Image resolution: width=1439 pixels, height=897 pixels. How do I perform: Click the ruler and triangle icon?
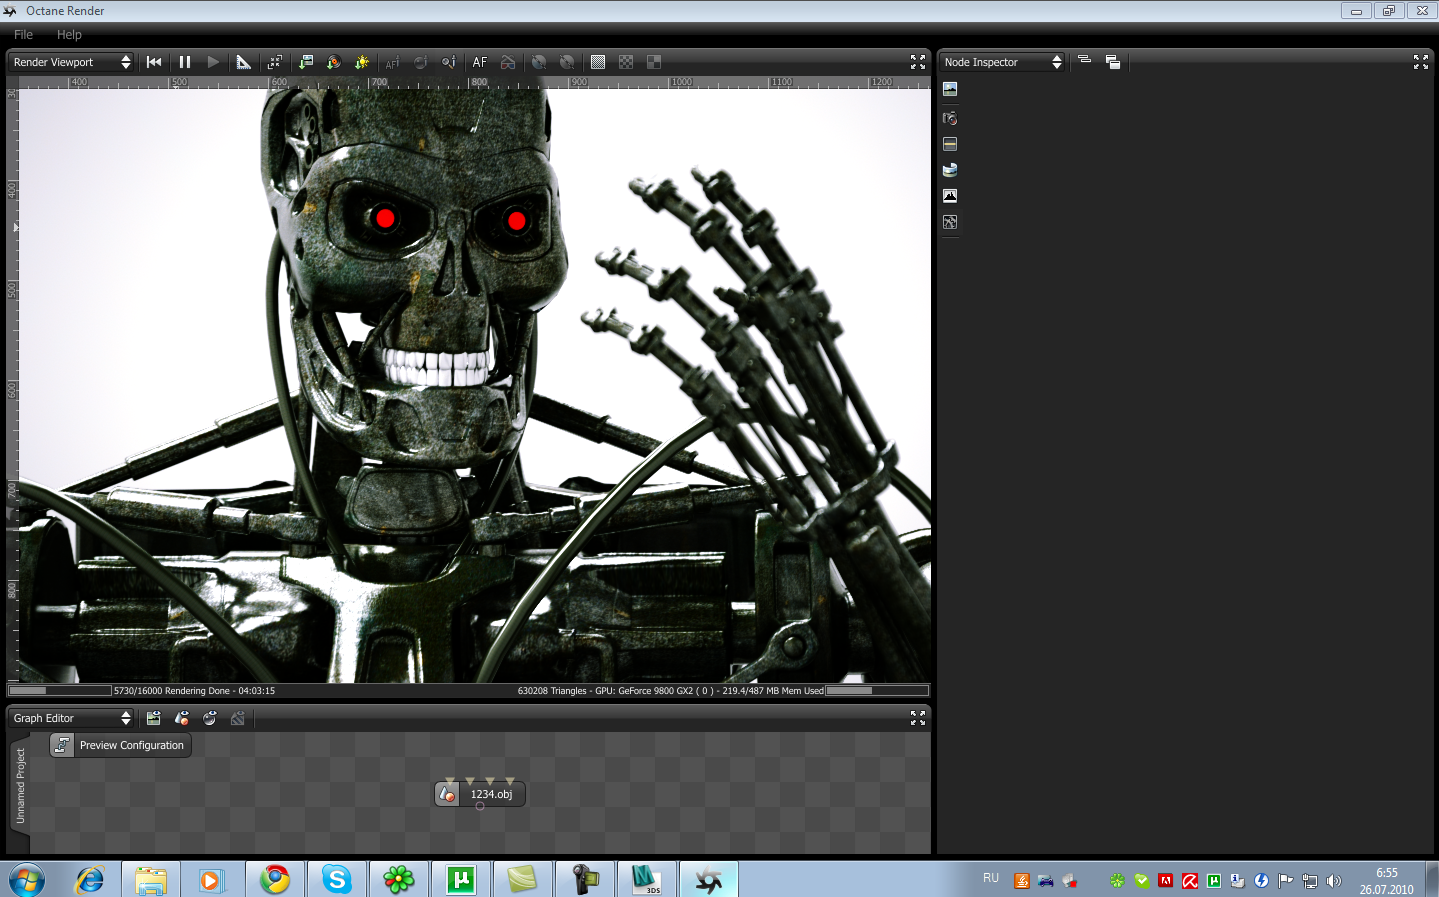(244, 62)
